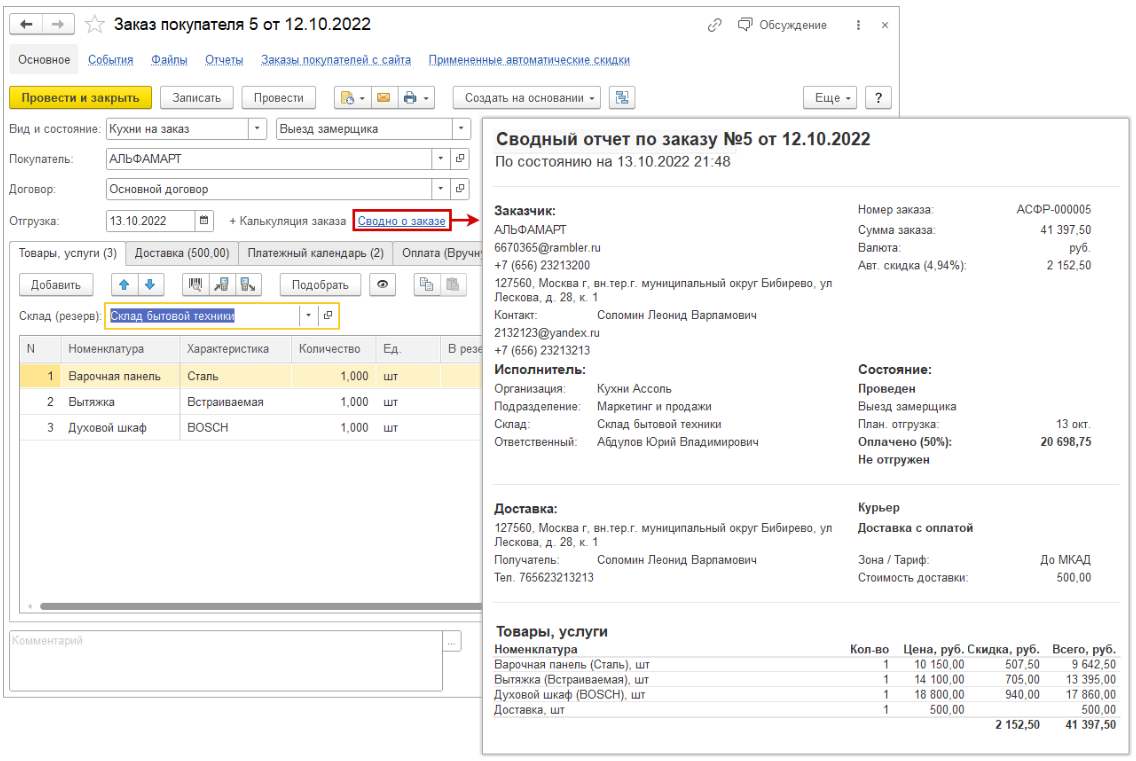Open the comment ellipsis button

[452, 641]
